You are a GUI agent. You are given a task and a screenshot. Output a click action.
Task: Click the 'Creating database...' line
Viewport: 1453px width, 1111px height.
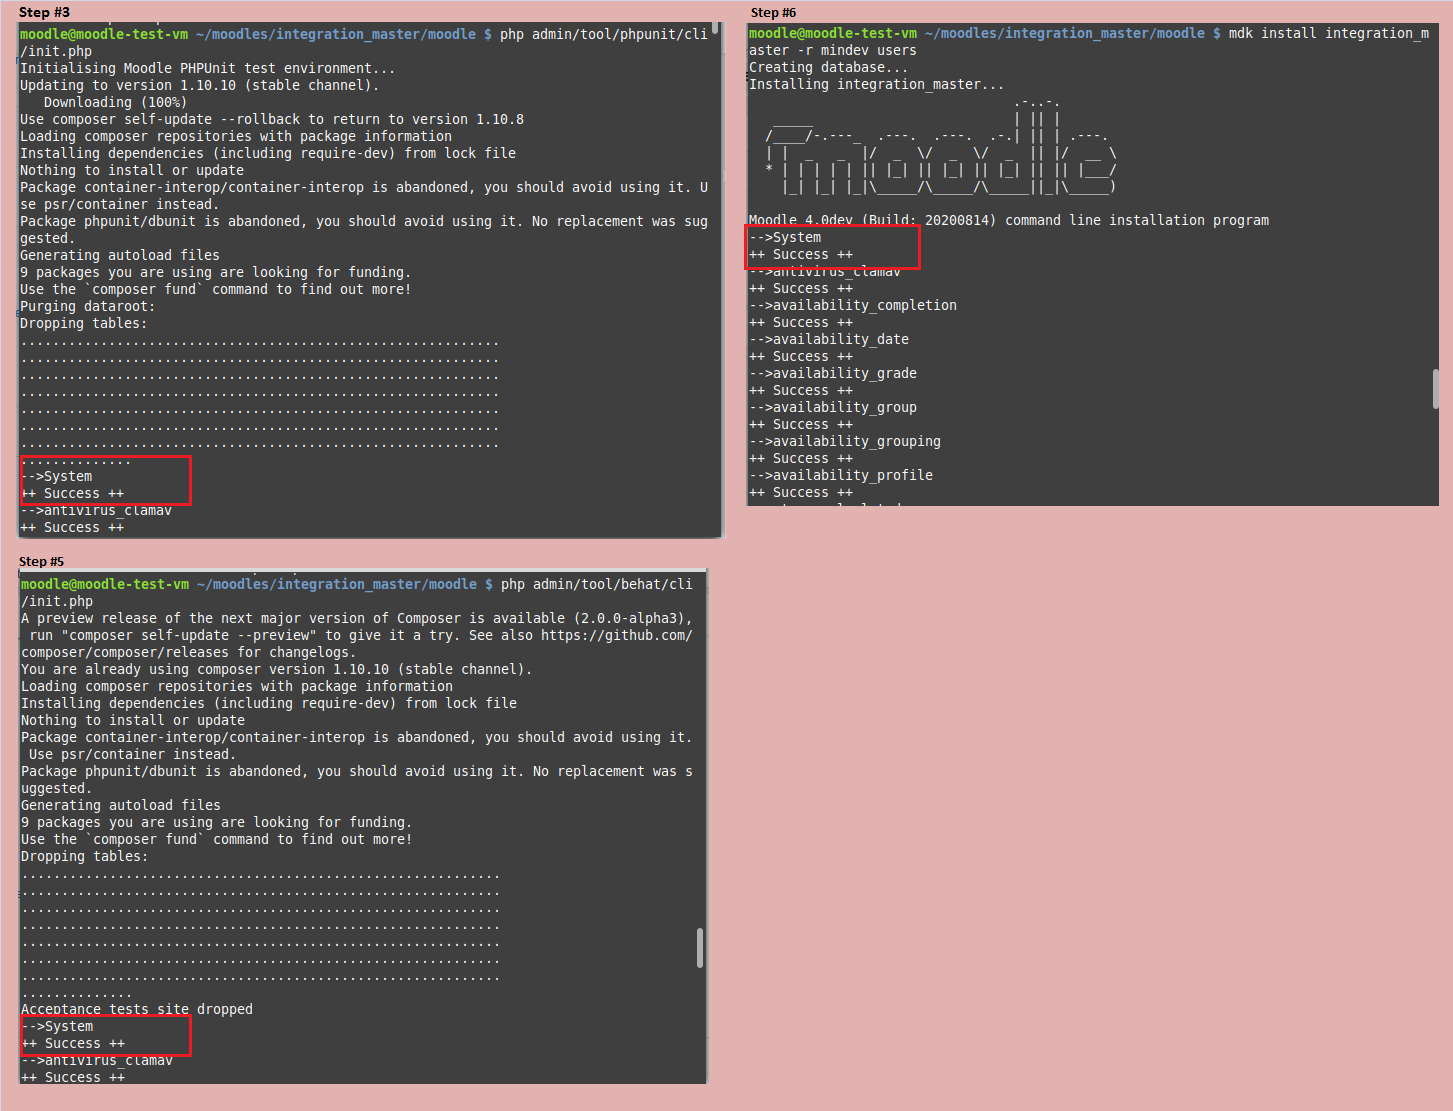tap(829, 67)
